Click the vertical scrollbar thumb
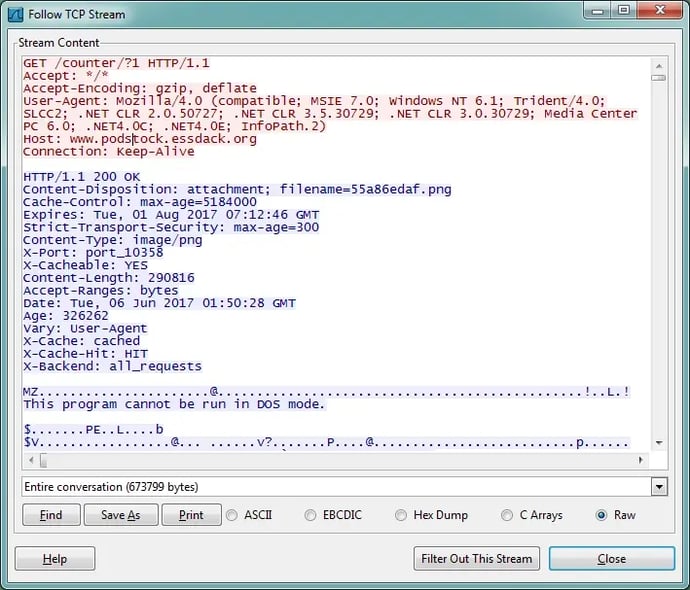Viewport: 690px width, 590px height. (659, 78)
